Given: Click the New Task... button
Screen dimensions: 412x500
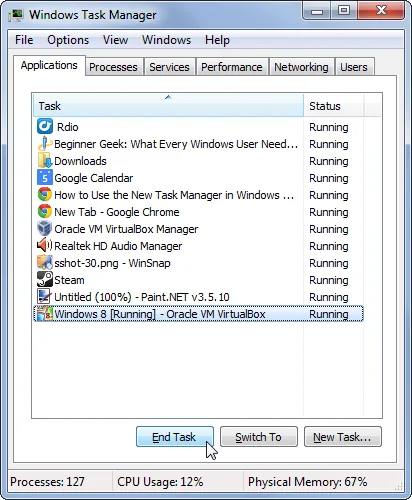Looking at the screenshot, I should [x=343, y=437].
